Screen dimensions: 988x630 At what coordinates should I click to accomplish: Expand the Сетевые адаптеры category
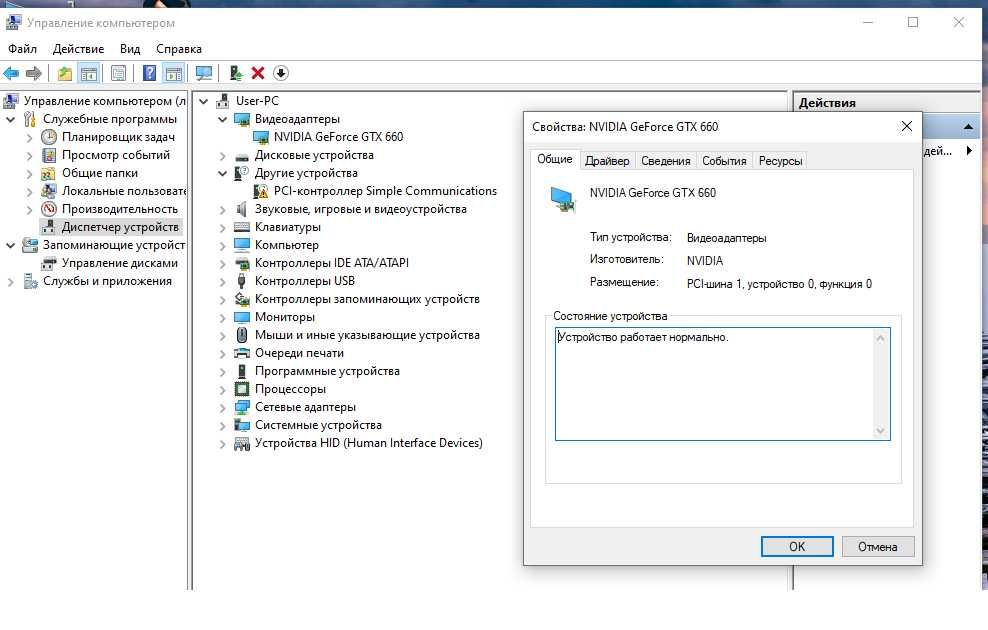pyautogui.click(x=222, y=408)
